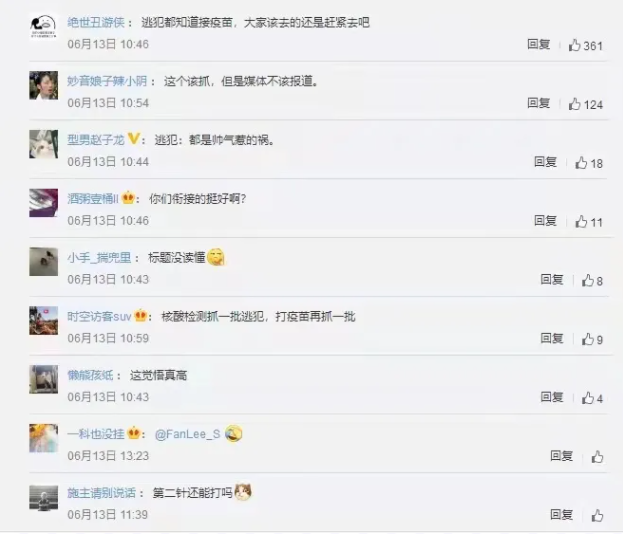The width and height of the screenshot is (623, 534).
Task: Like 施主请别说话's comment
Action: [597, 516]
